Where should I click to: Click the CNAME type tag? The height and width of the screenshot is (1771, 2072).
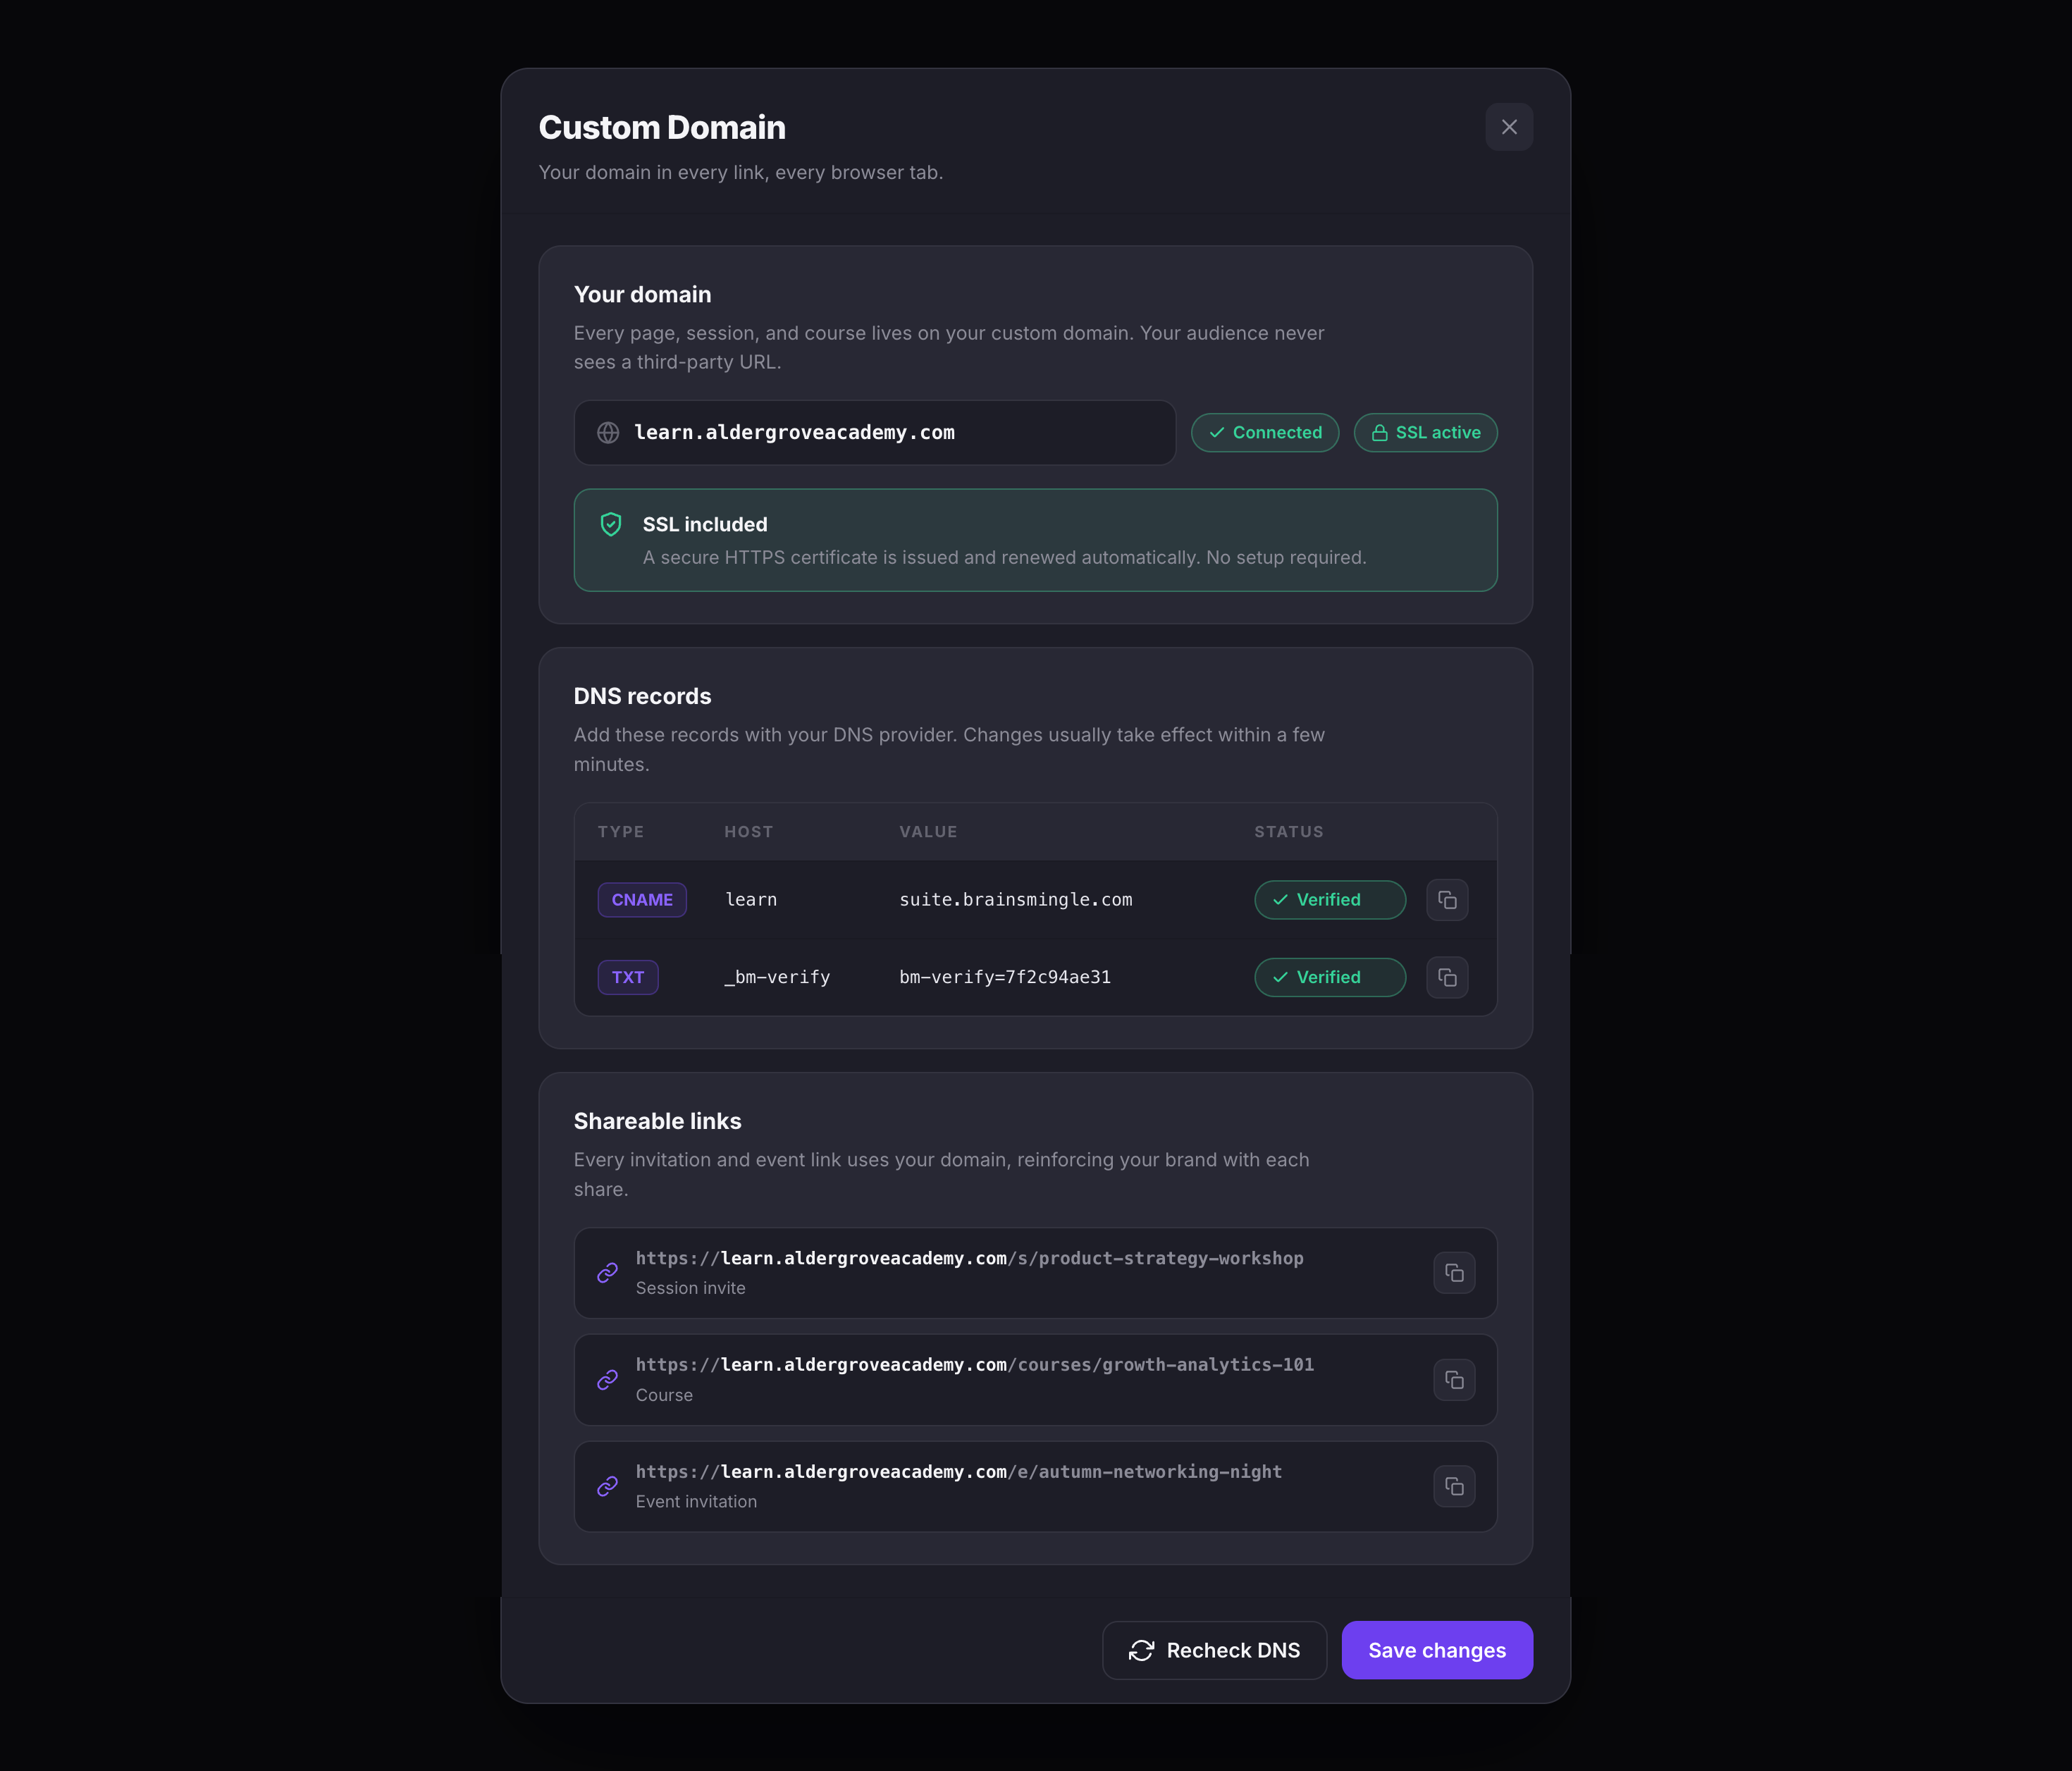coord(641,900)
